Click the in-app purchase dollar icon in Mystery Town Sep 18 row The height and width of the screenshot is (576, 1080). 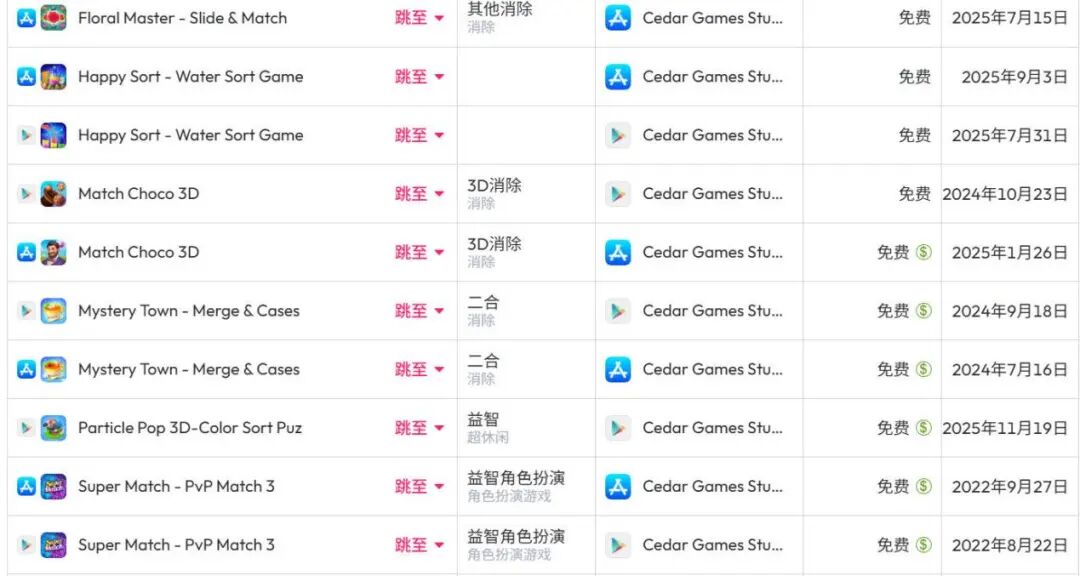pos(924,311)
